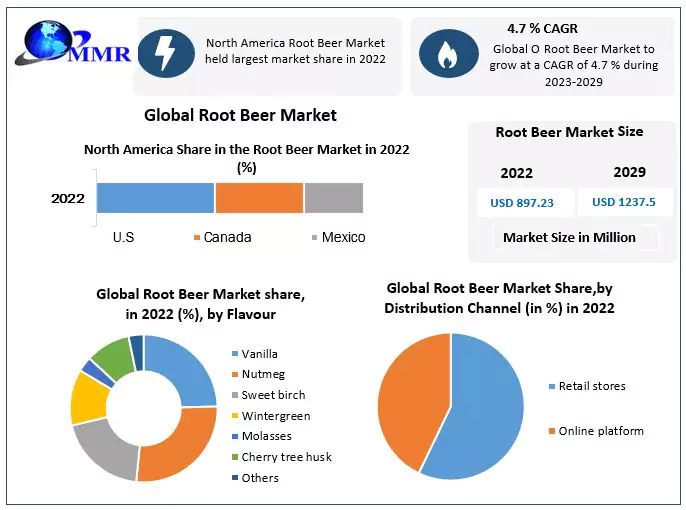Click the blue U.S segment of the bar

click(x=155, y=198)
